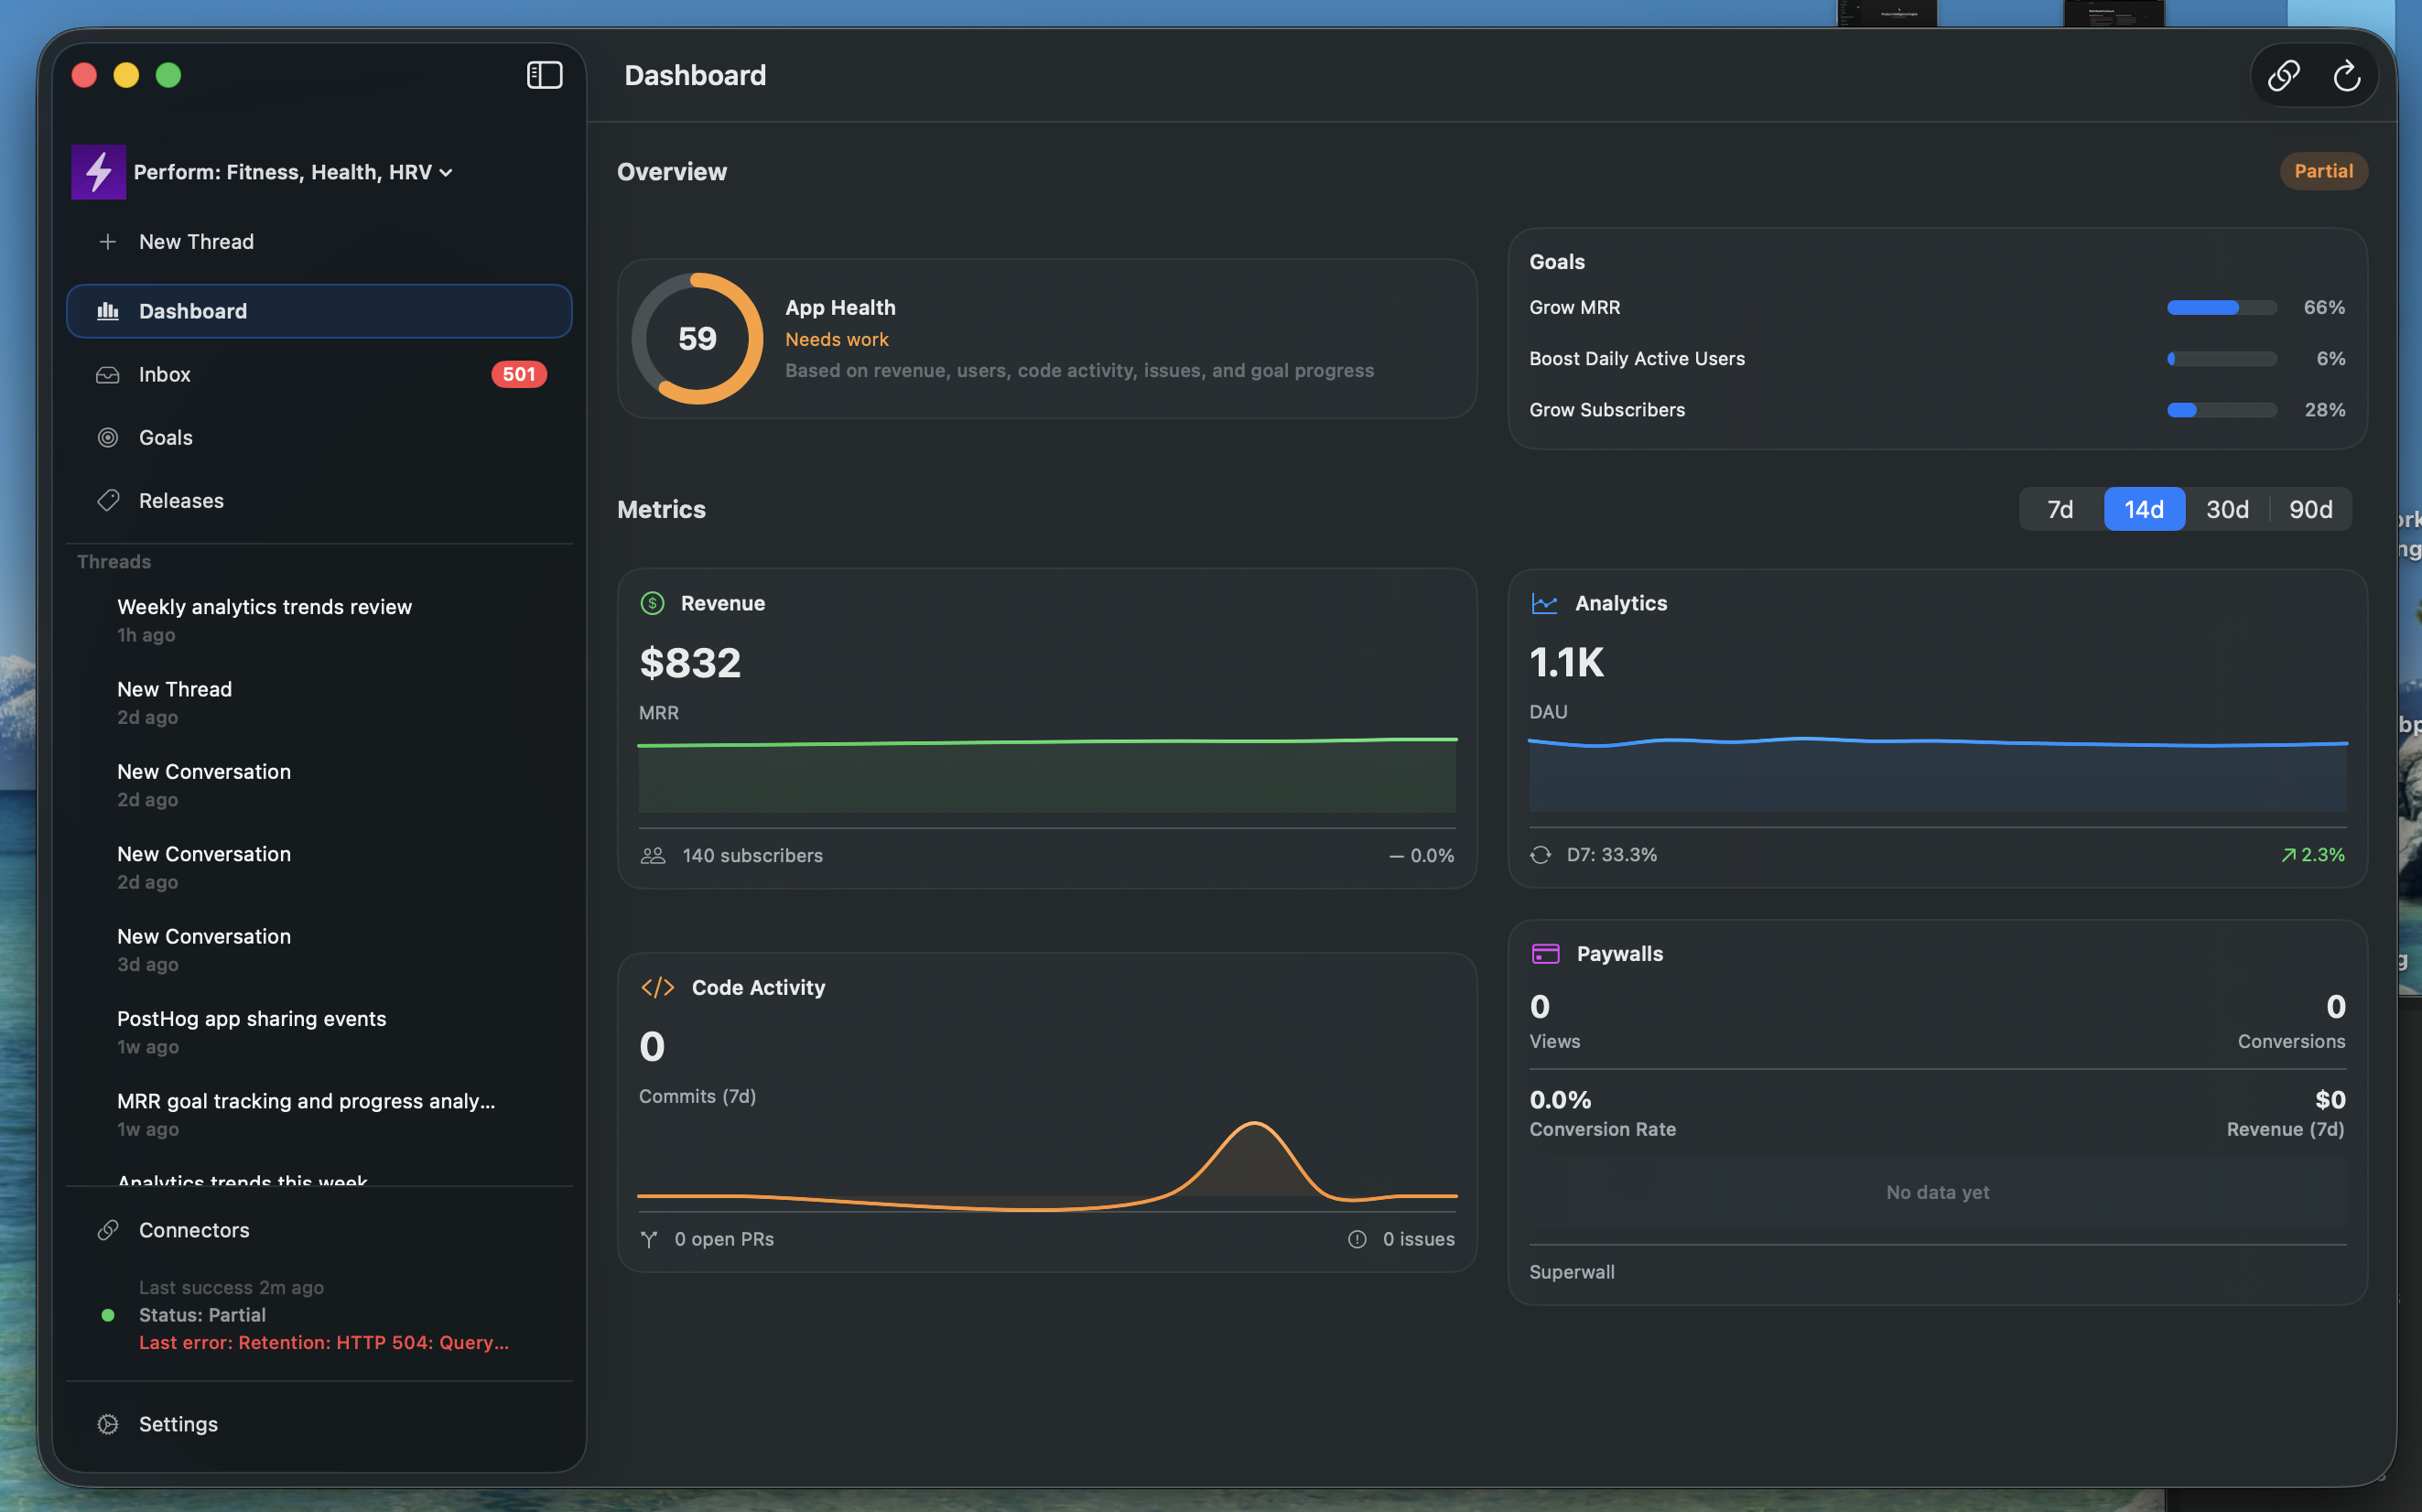Click the Partial status badge in Overview

2322,171
